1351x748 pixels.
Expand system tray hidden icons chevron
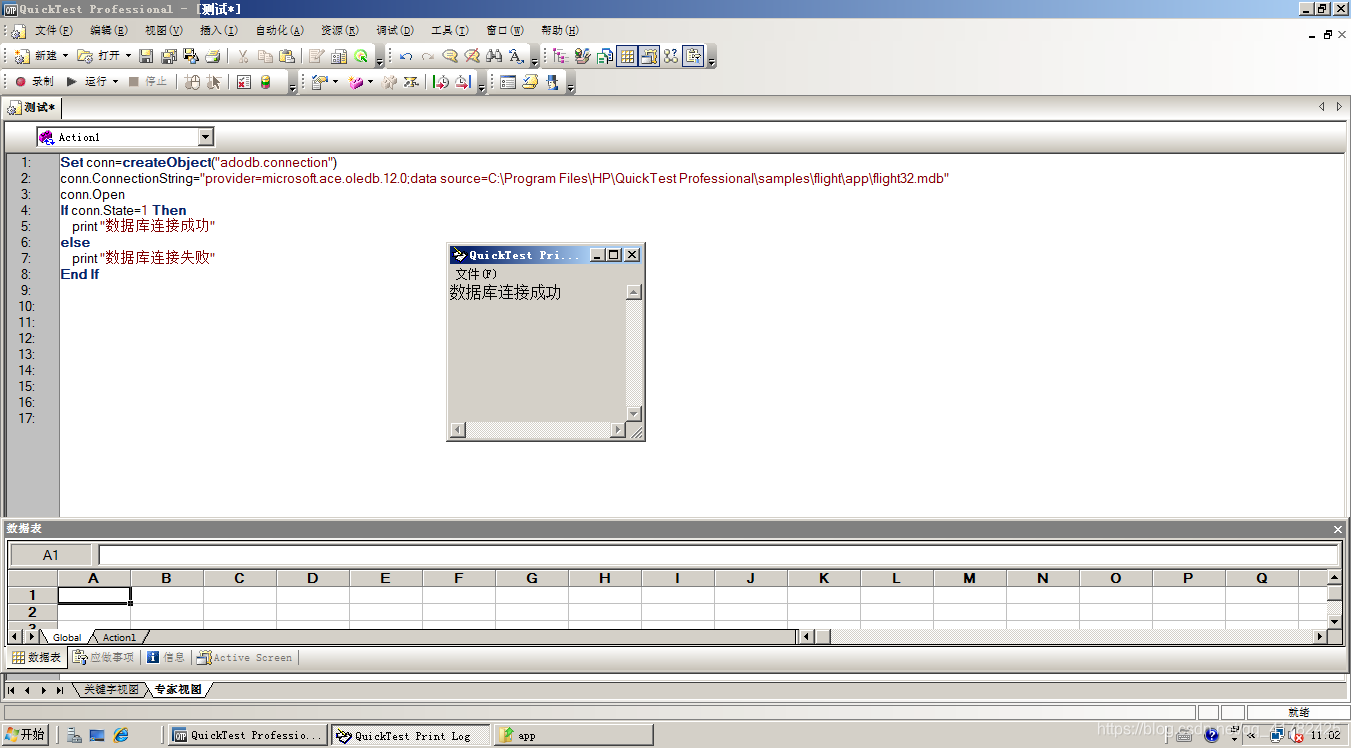(1251, 735)
